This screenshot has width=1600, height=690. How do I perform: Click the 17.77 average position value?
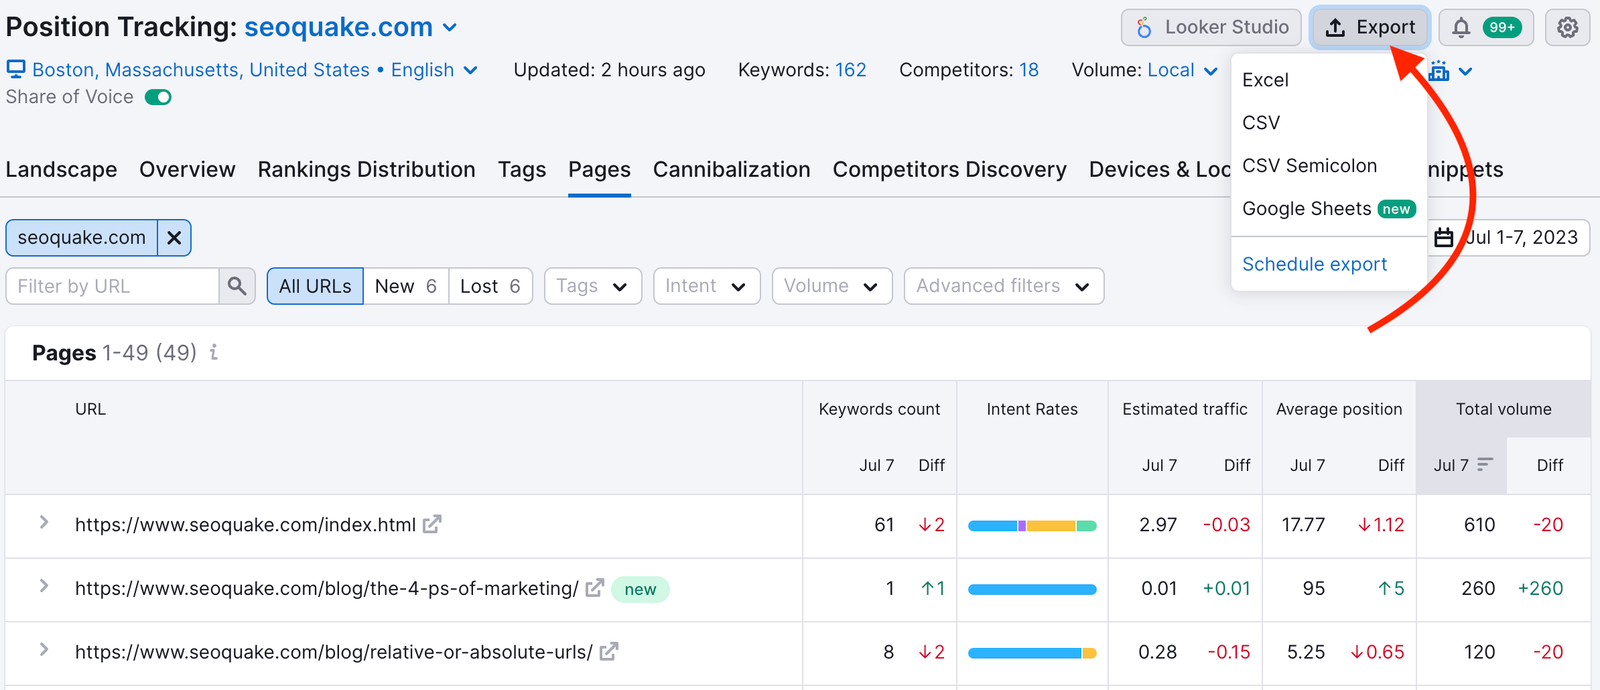pyautogui.click(x=1303, y=525)
